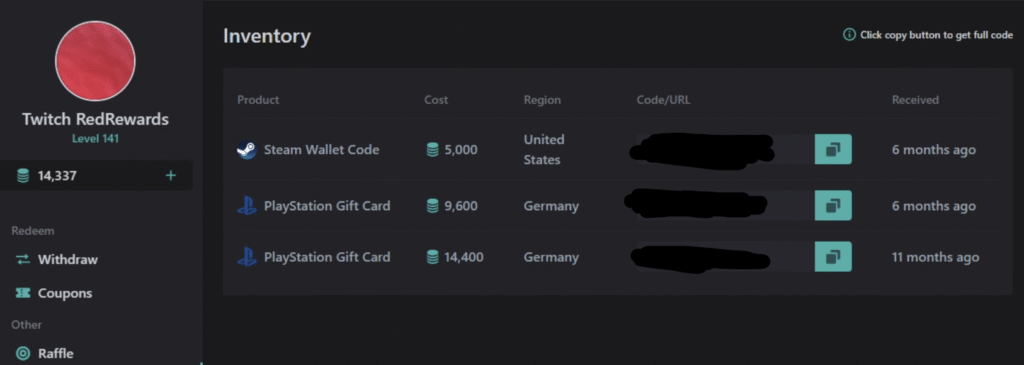Click the red profile avatar
The image size is (1024, 365).
click(95, 61)
